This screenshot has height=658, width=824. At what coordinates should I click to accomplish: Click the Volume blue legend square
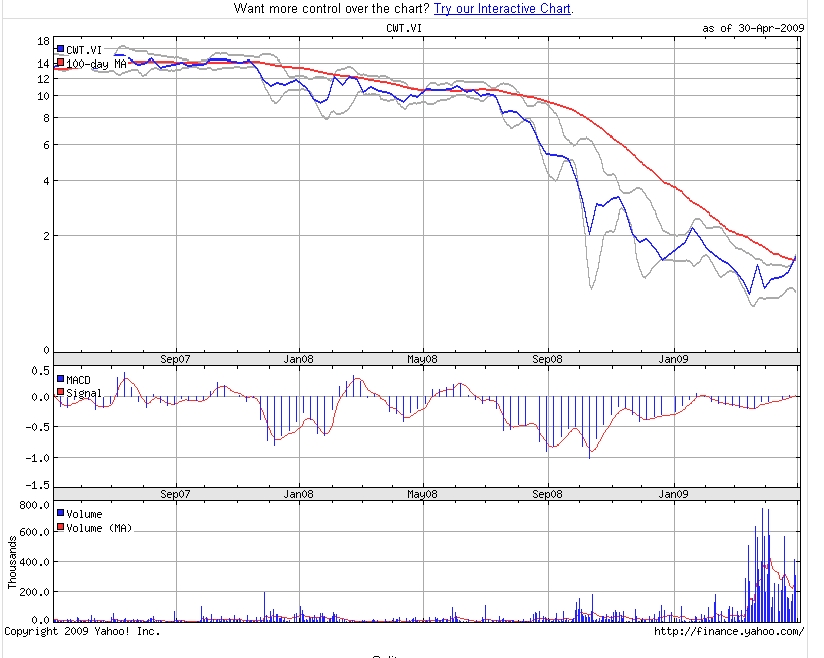click(x=60, y=511)
